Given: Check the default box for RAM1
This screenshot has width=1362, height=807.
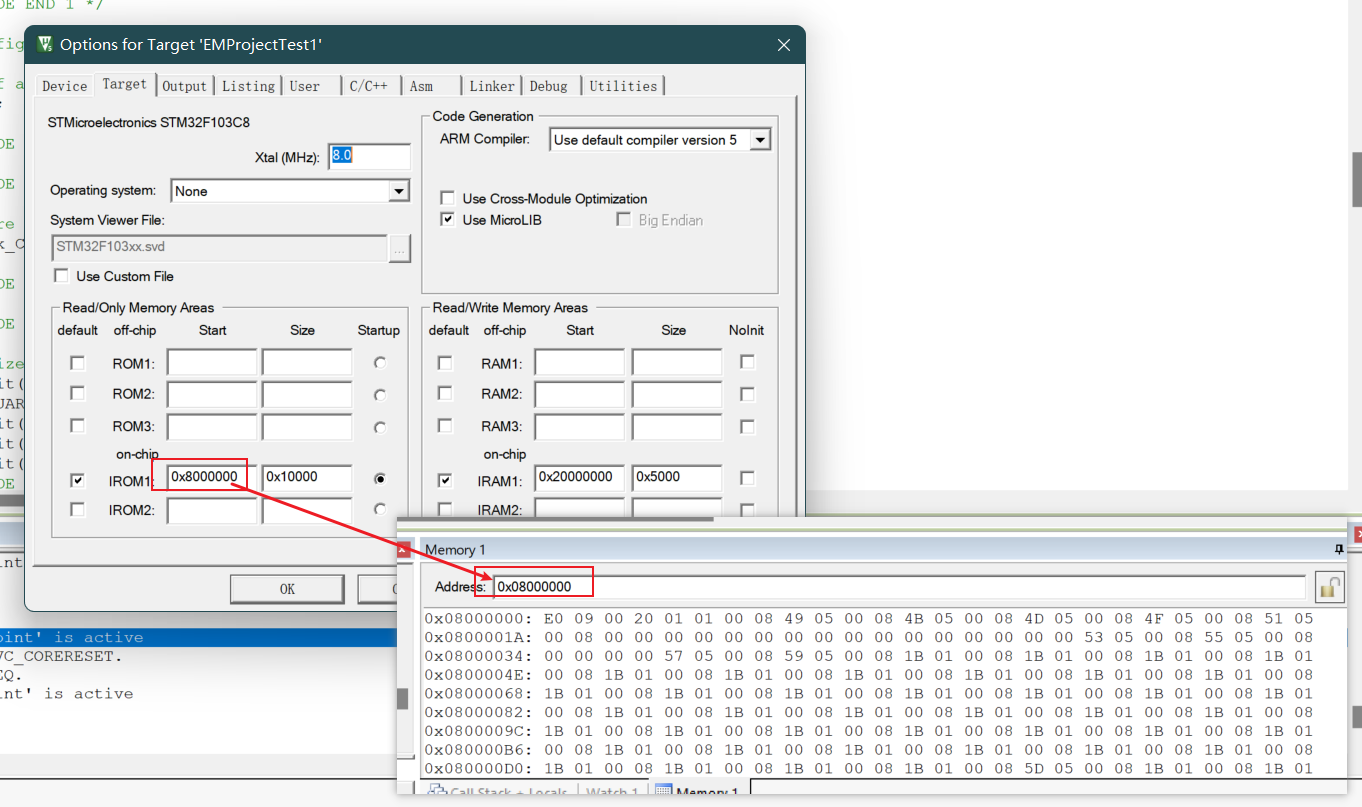Looking at the screenshot, I should [445, 363].
